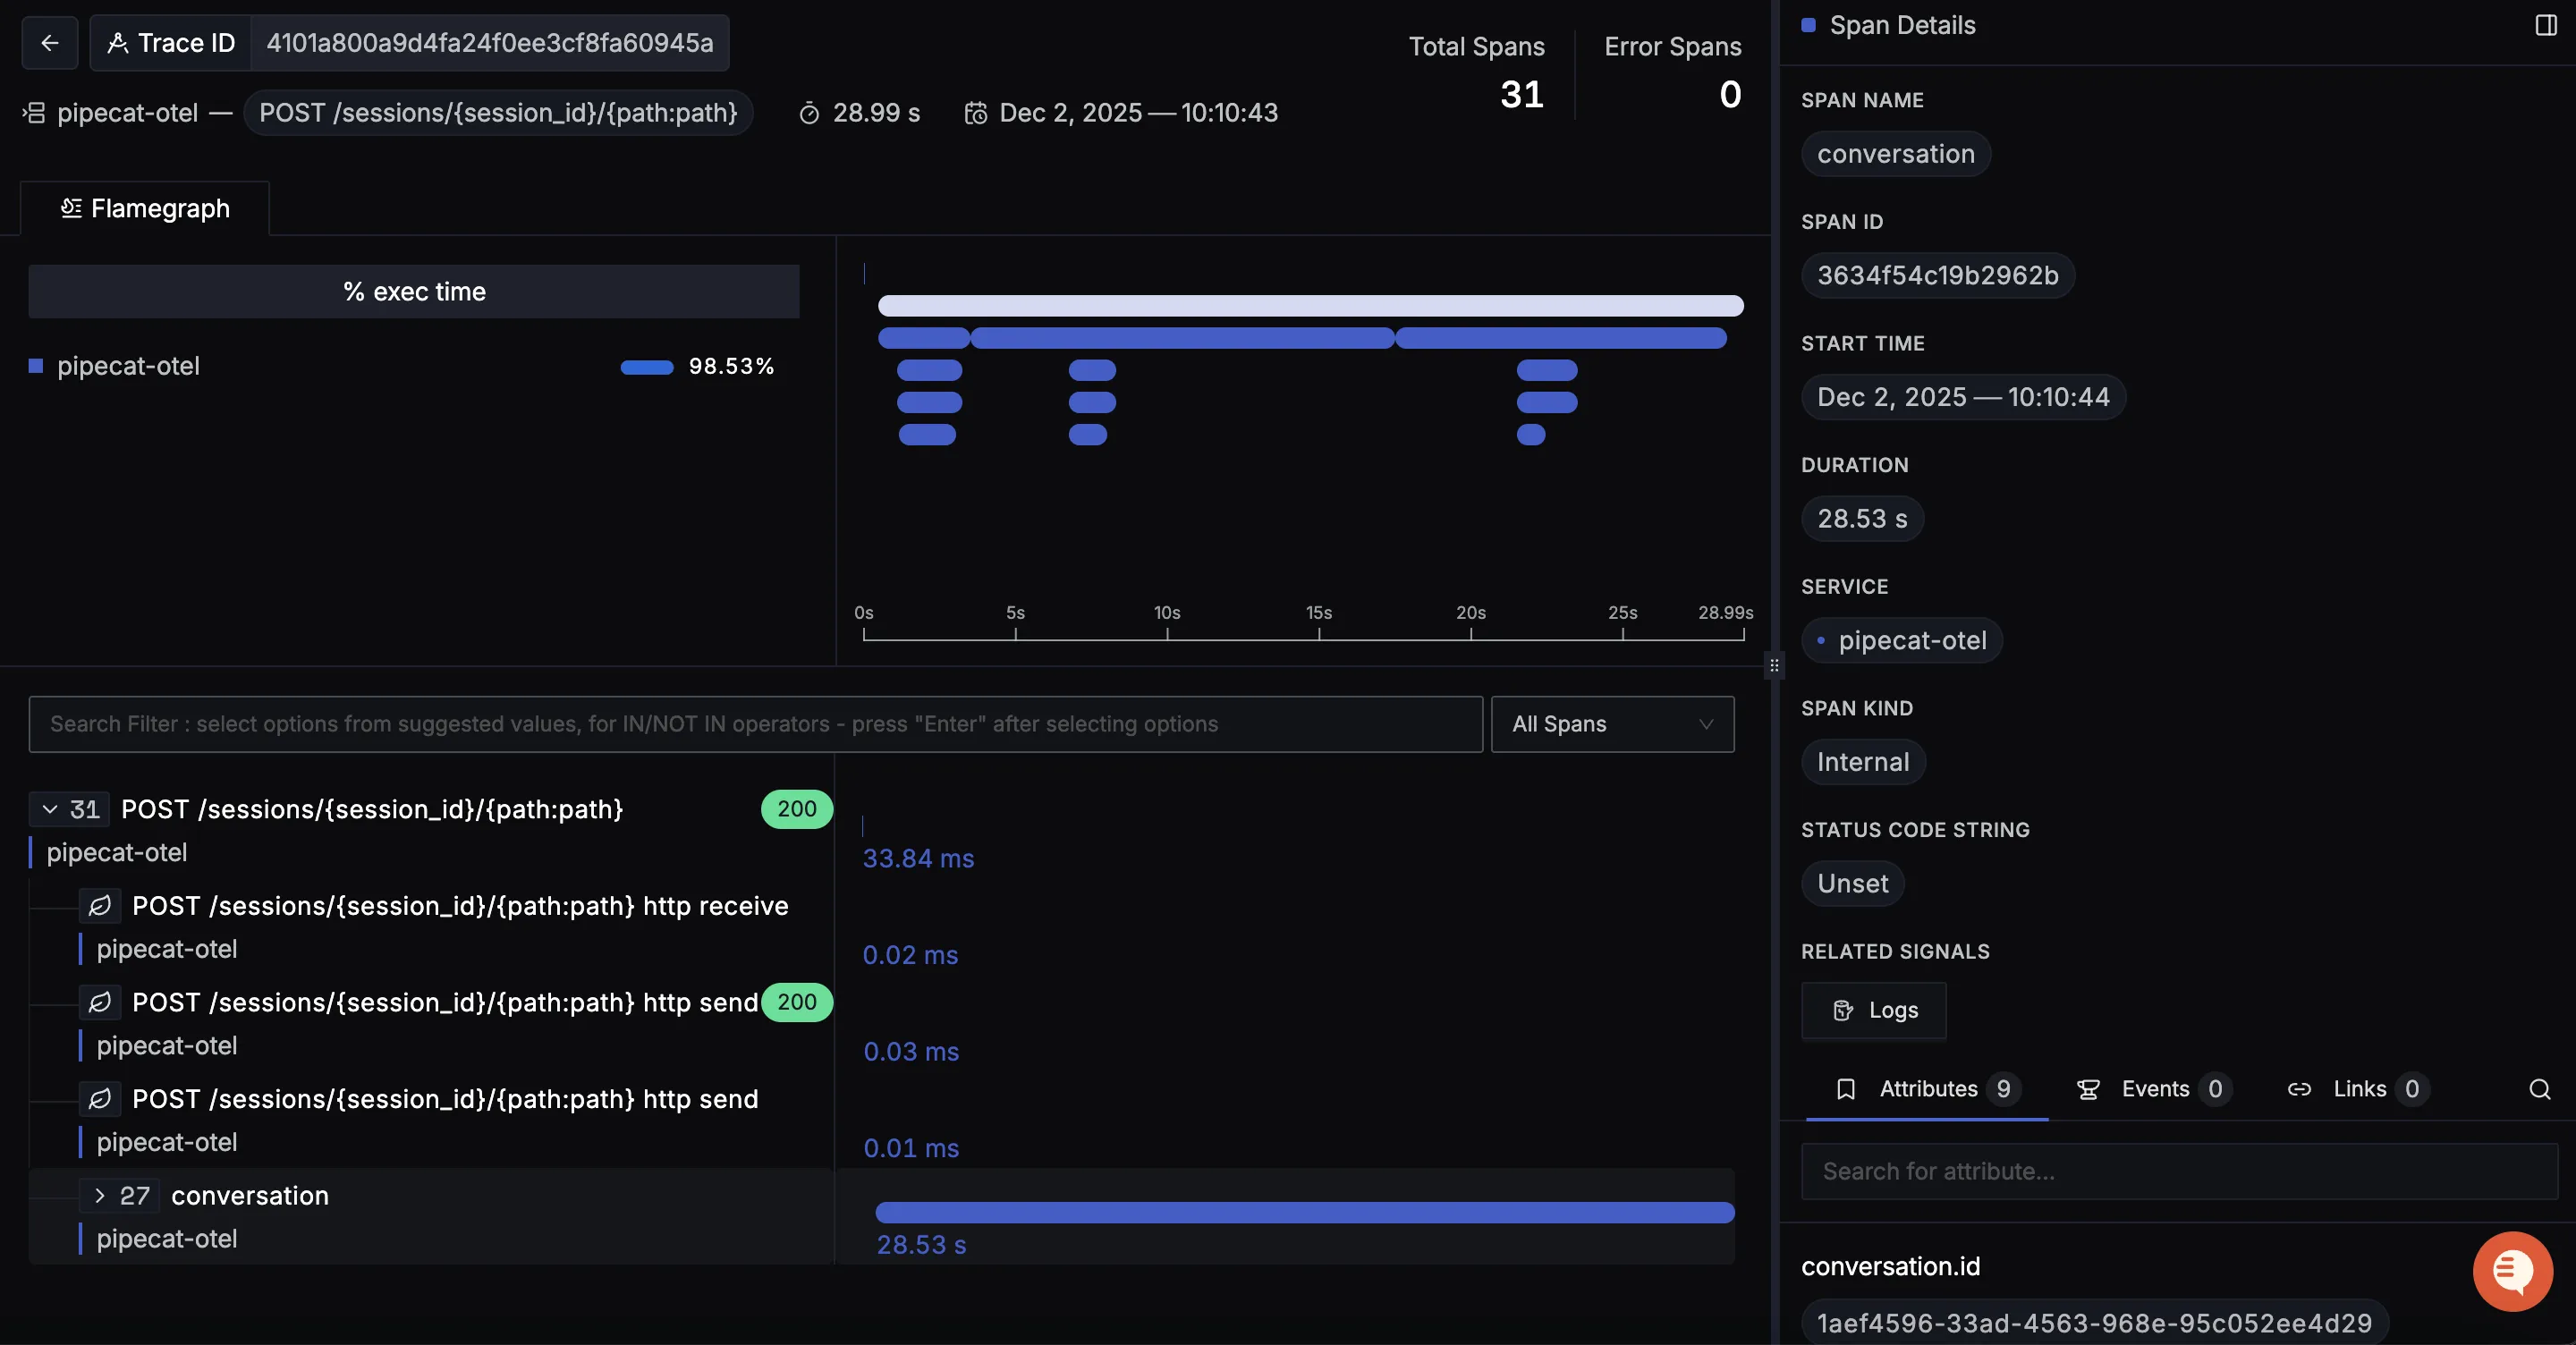Open related Logs button
Viewport: 2576px width, 1345px height.
[x=1873, y=1010]
